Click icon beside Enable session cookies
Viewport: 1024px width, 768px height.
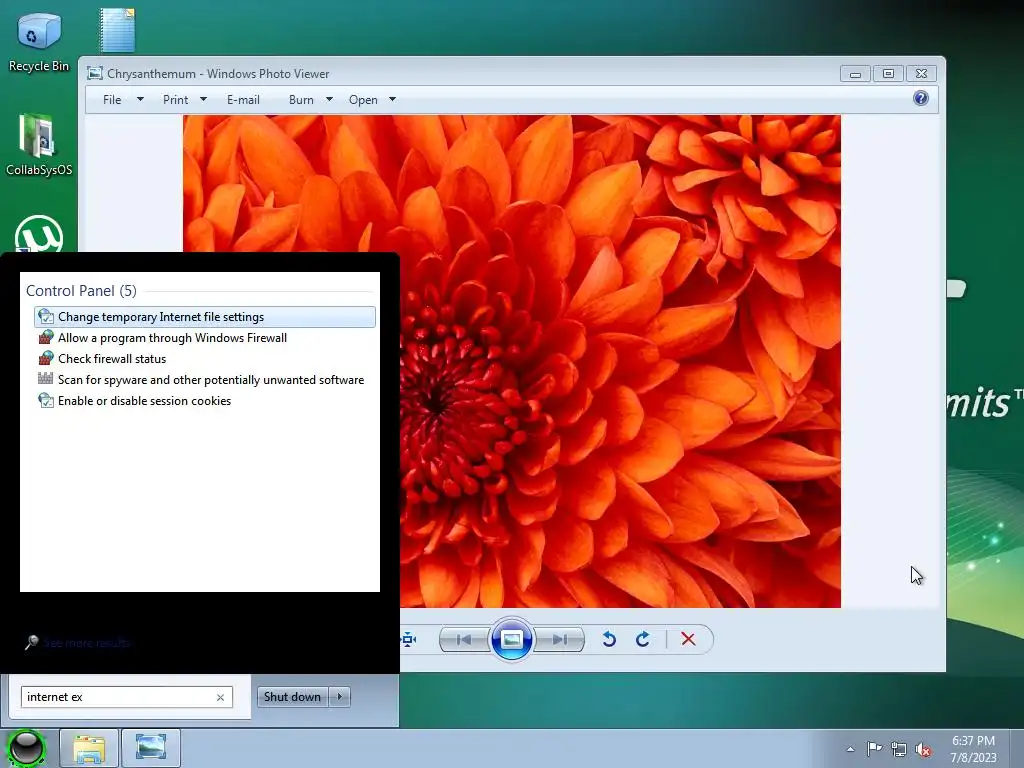[46, 400]
